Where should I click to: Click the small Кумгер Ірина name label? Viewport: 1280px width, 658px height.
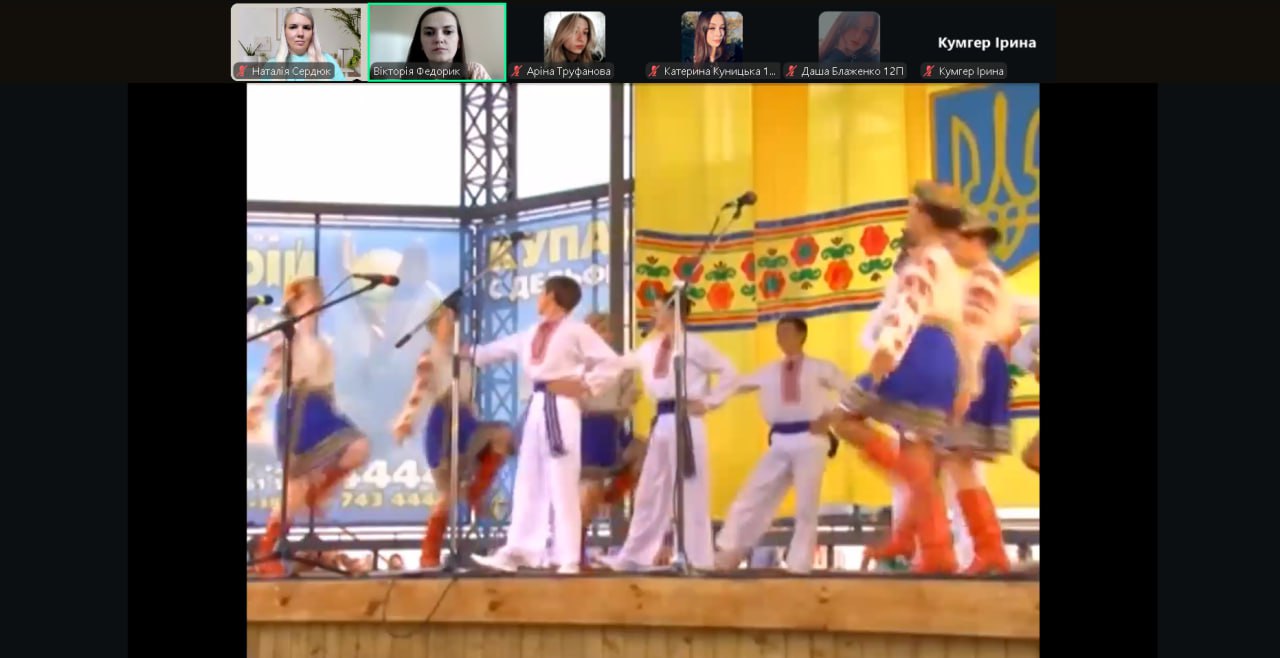coord(970,71)
